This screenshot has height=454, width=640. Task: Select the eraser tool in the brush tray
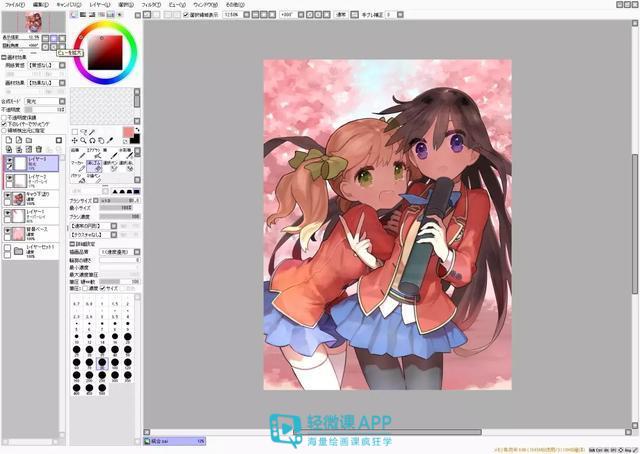click(x=94, y=166)
